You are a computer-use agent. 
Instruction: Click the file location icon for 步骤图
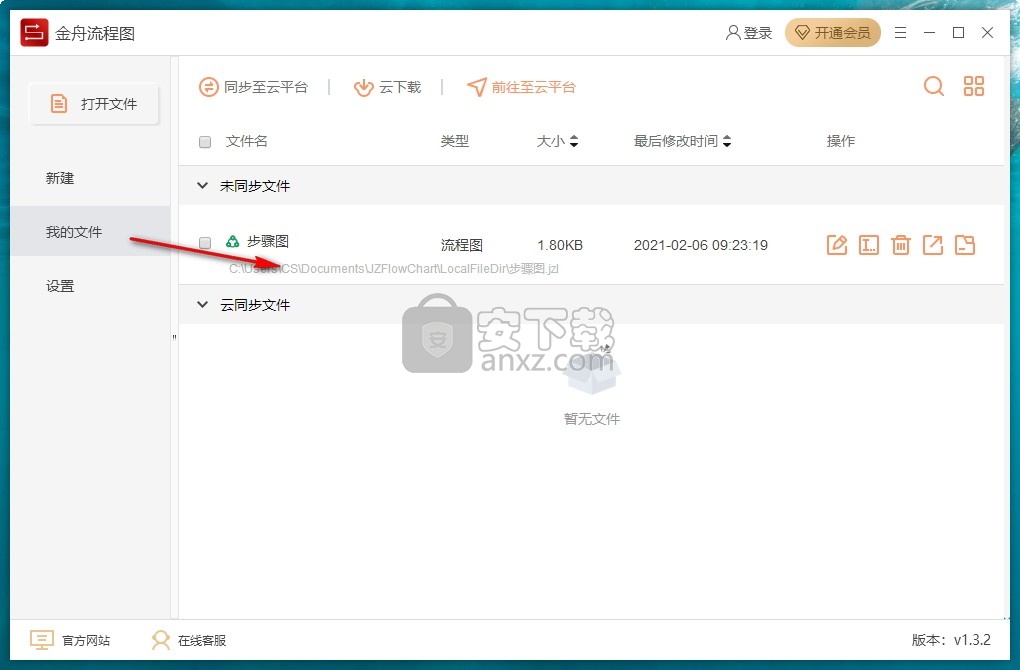[965, 245]
